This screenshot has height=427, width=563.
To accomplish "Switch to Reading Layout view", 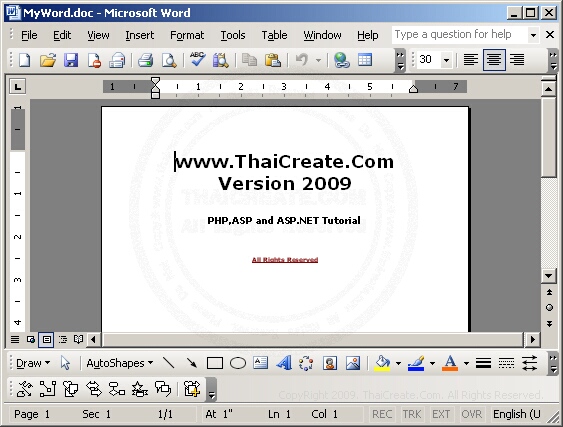I will (78, 339).
